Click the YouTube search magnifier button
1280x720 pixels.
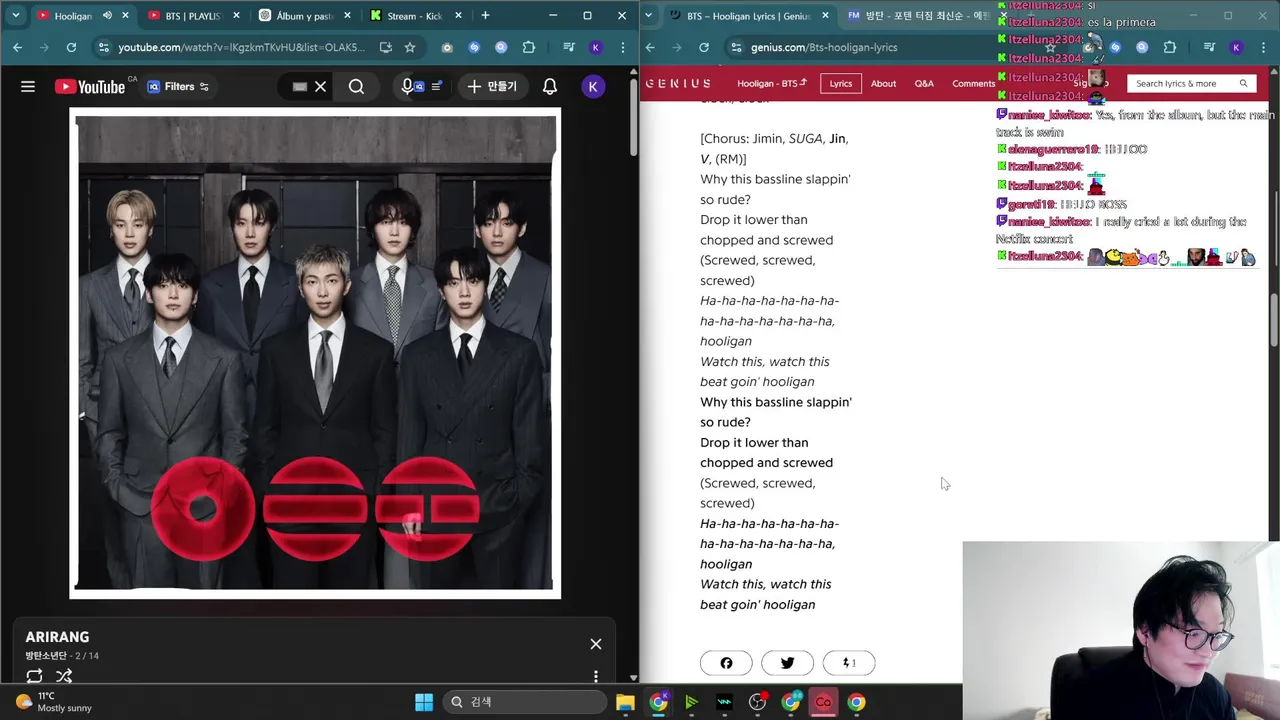coord(356,87)
